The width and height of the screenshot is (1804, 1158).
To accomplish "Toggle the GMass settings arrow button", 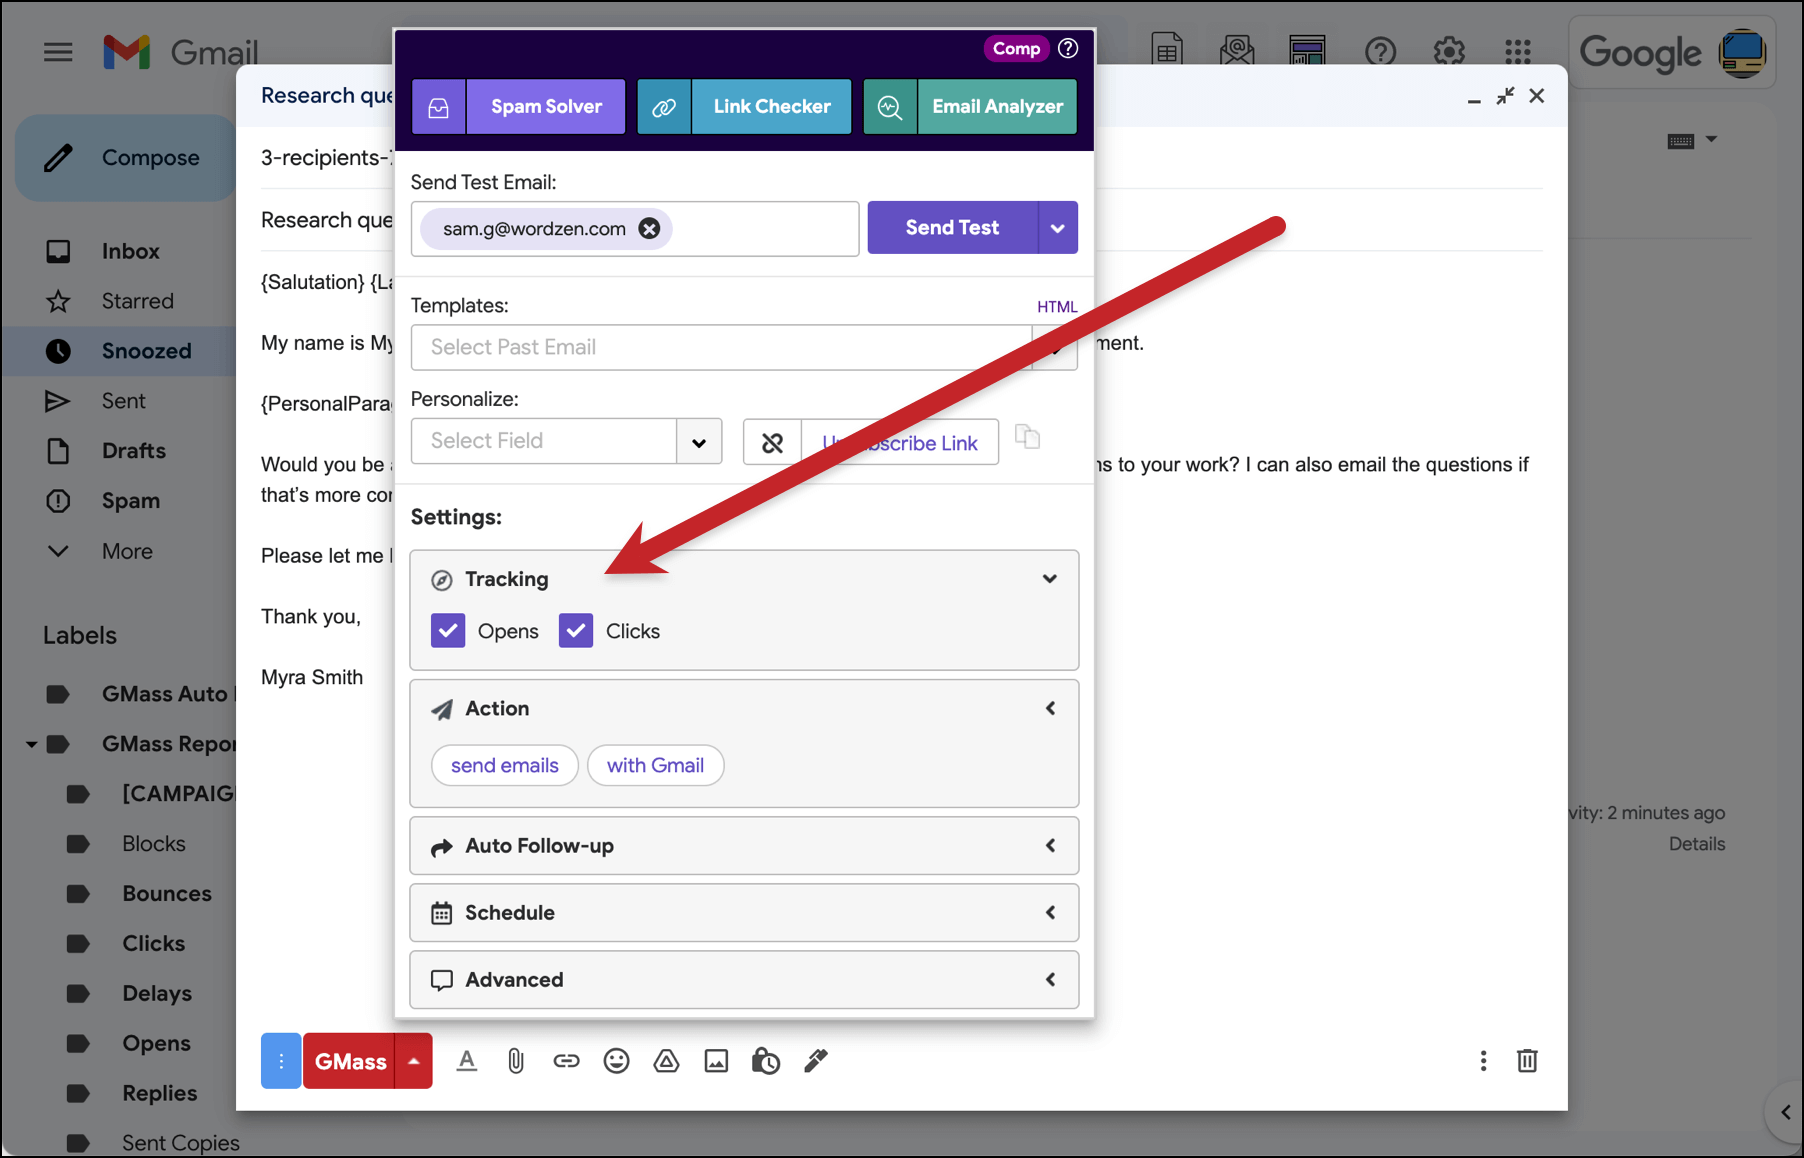I will point(414,1061).
